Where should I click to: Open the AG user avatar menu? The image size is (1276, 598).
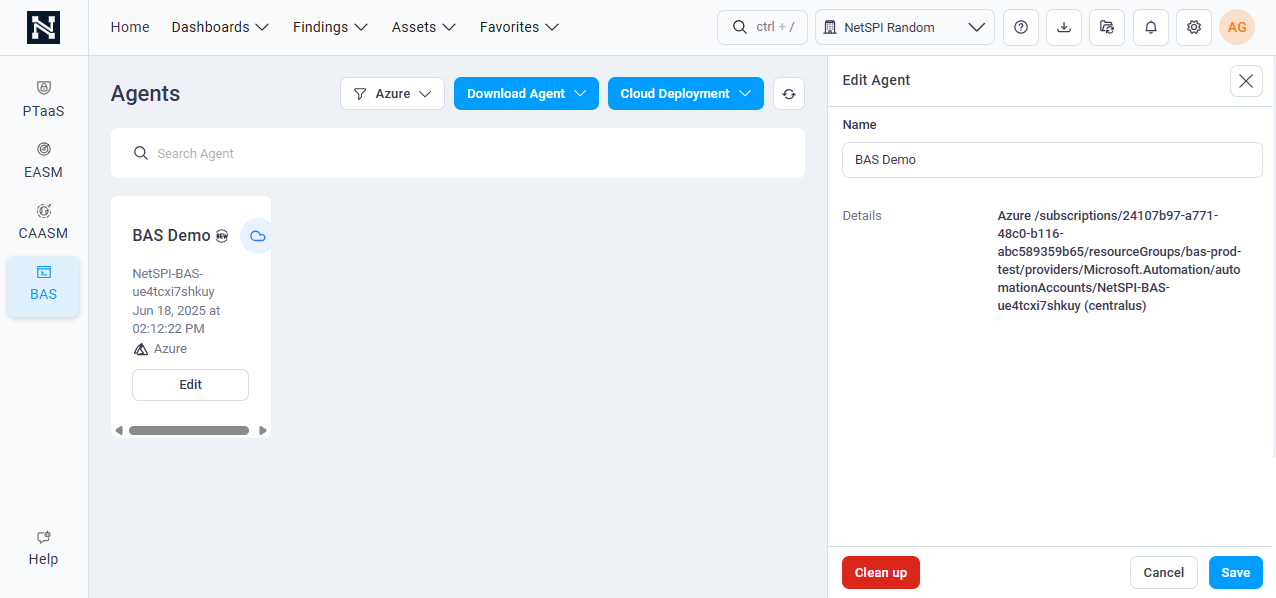(x=1237, y=28)
